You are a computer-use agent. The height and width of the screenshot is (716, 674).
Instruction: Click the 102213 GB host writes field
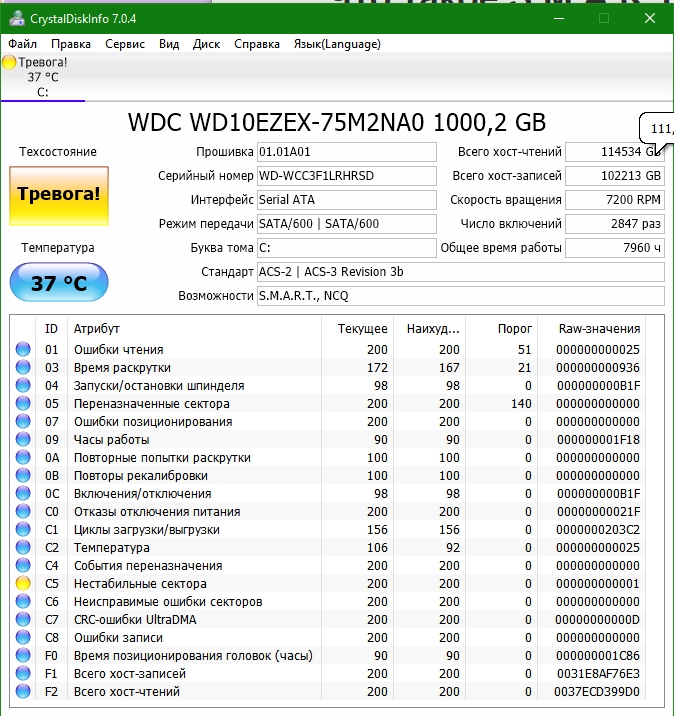pyautogui.click(x=615, y=176)
